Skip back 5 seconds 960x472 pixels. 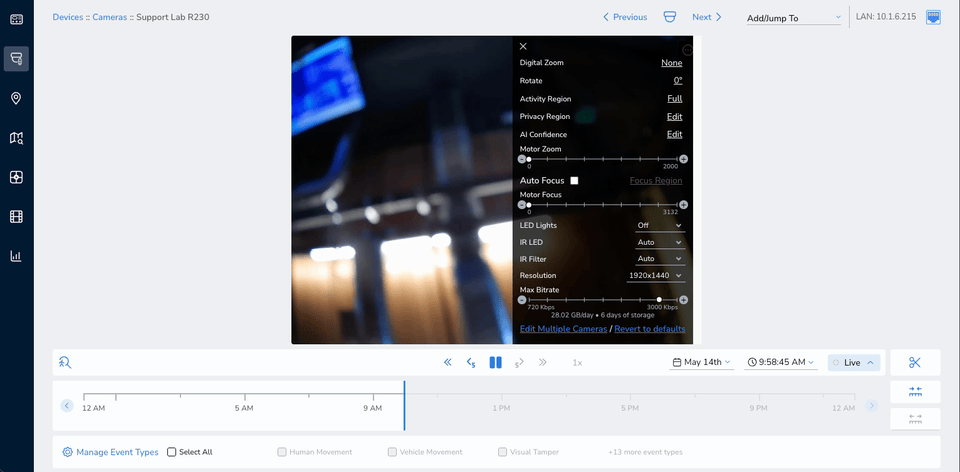coord(471,363)
